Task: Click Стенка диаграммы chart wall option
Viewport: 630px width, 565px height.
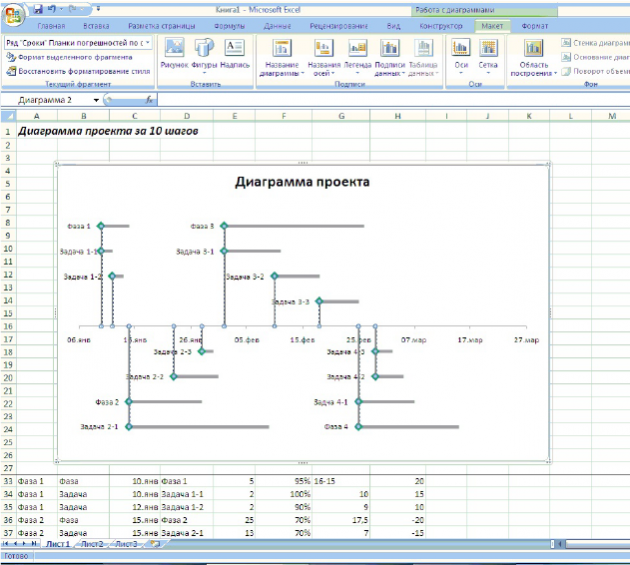Action: pyautogui.click(x=595, y=43)
